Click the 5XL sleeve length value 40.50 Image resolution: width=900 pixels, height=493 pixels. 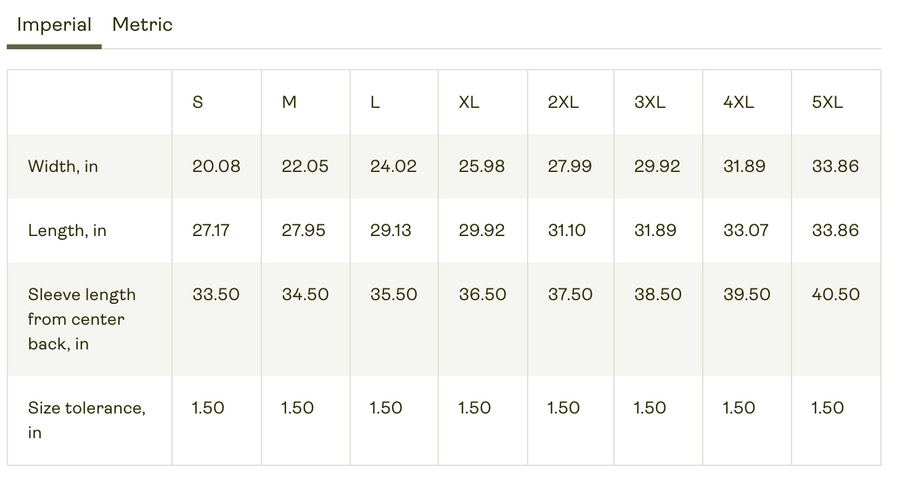(x=835, y=294)
